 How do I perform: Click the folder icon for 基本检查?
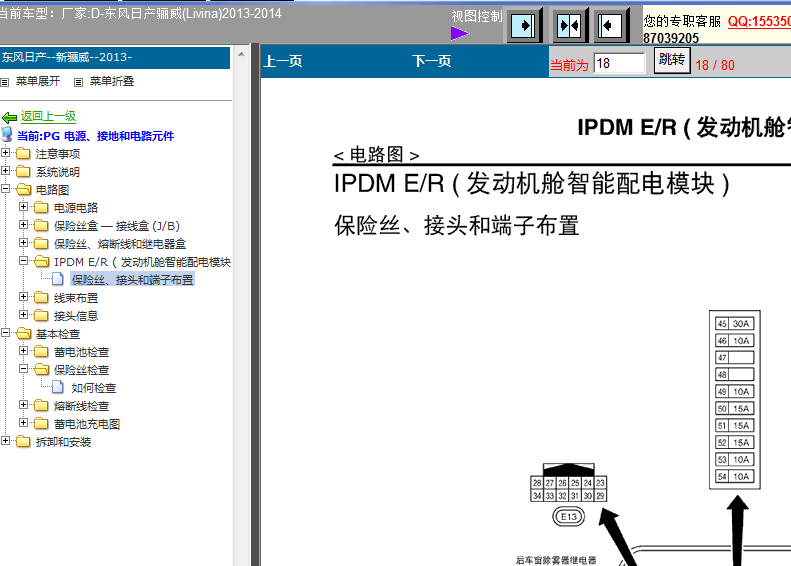pyautogui.click(x=23, y=333)
